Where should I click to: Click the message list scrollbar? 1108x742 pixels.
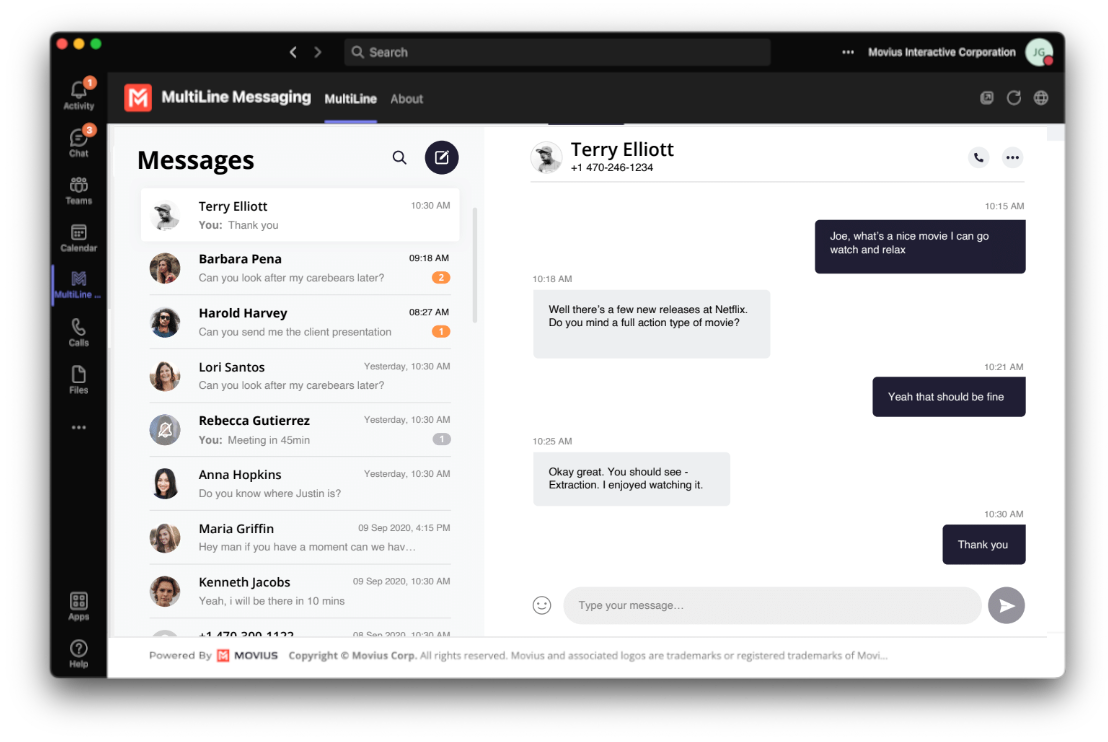pos(474,265)
